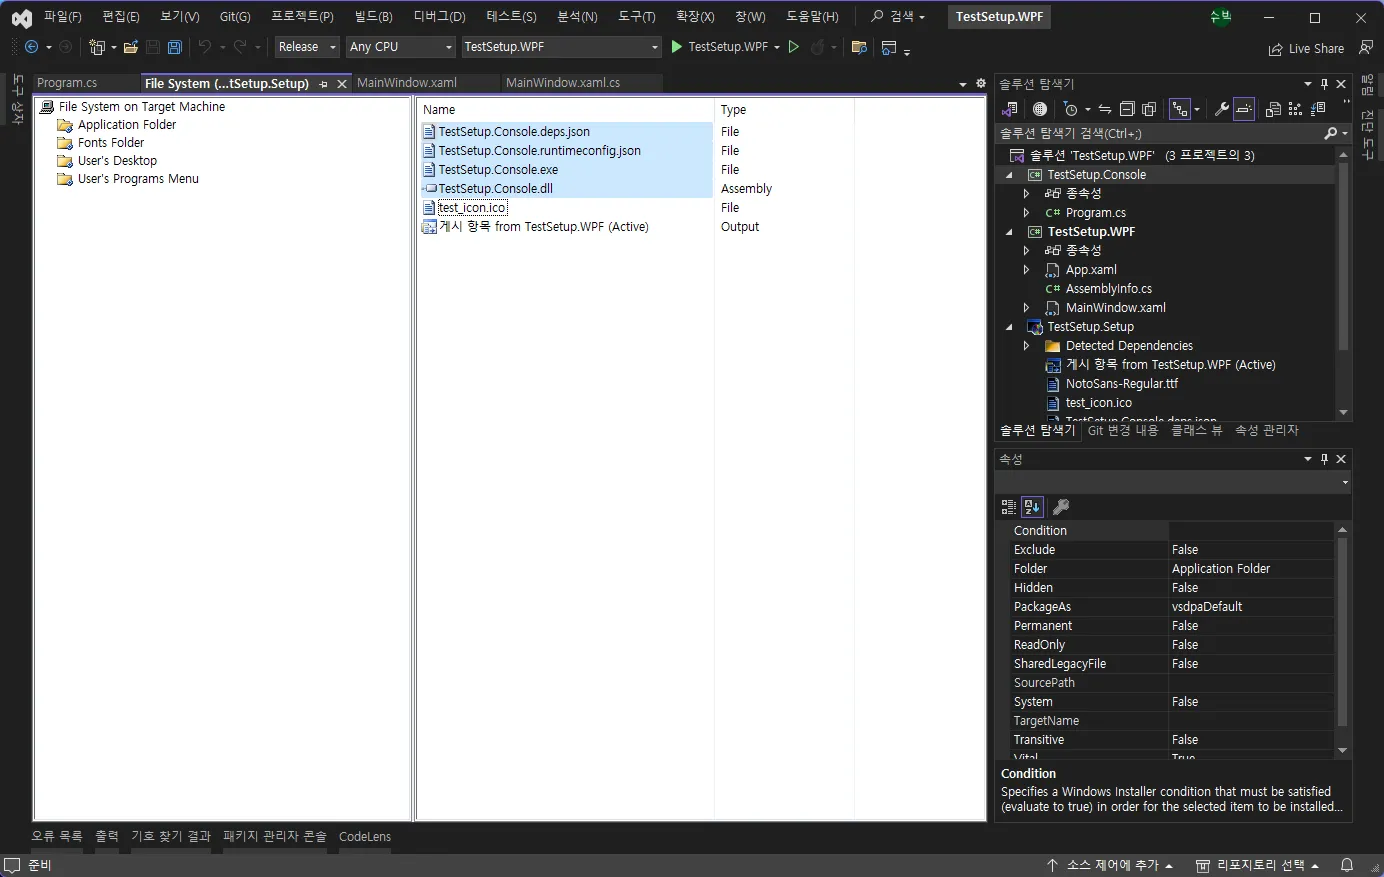Switch Properties panel to categorized view
This screenshot has height=877, width=1384.
tap(1008, 507)
